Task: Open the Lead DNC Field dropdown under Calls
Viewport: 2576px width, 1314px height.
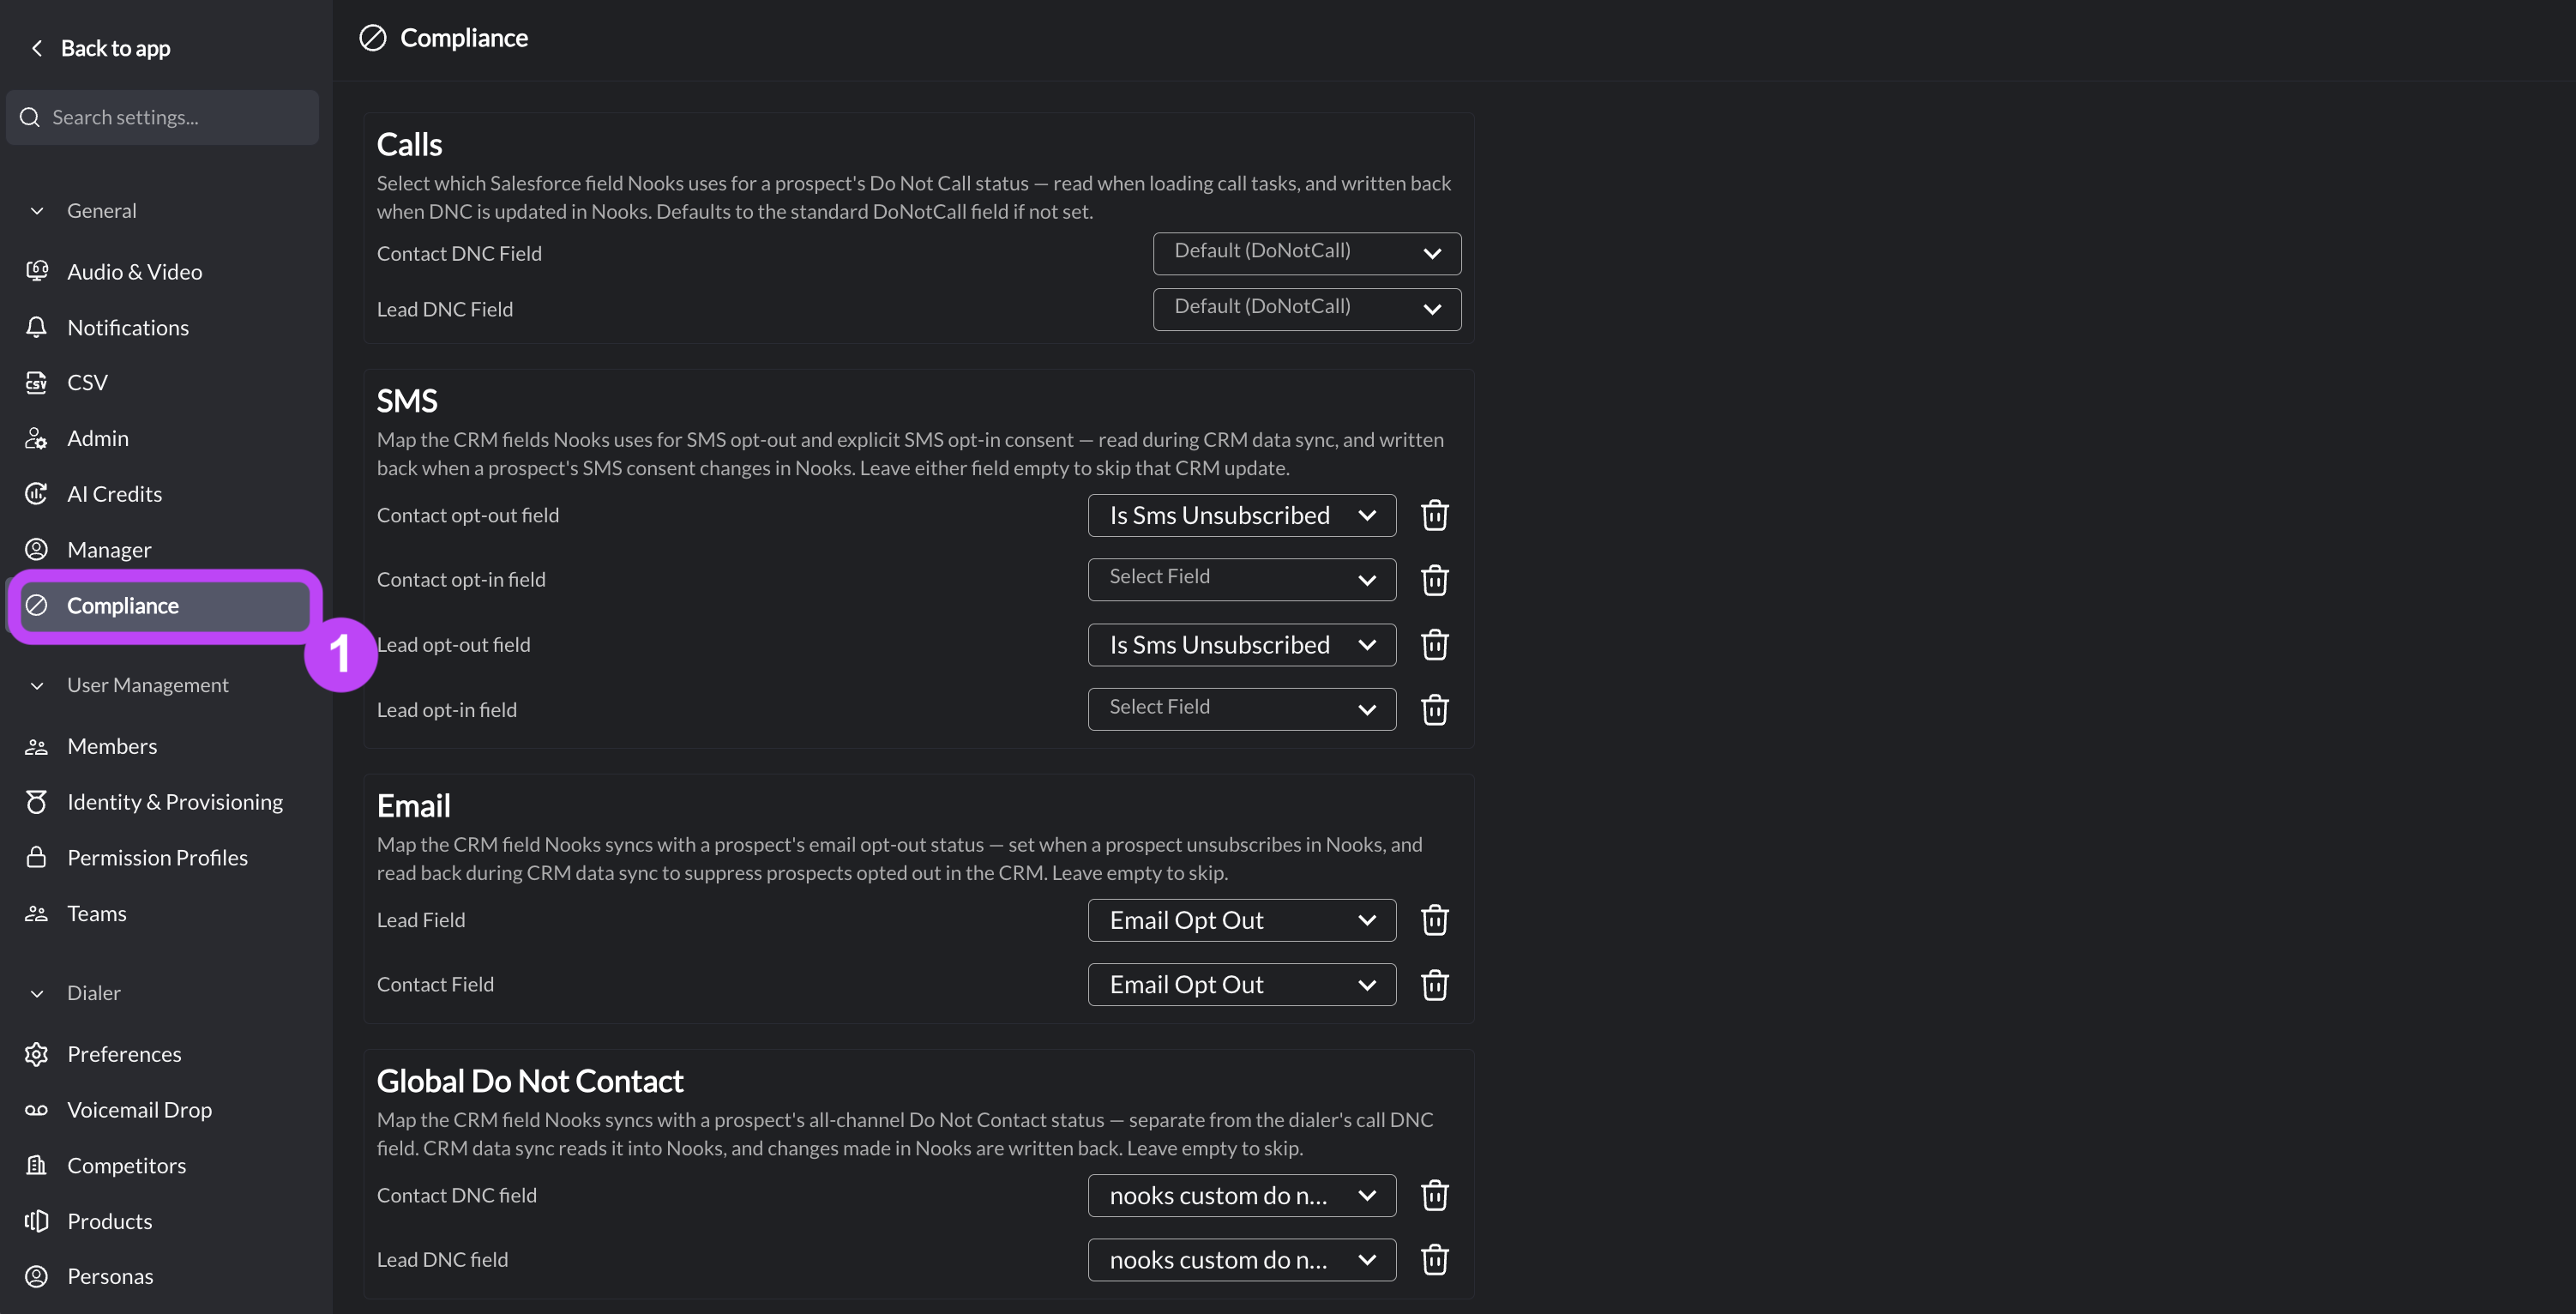Action: 1306,309
